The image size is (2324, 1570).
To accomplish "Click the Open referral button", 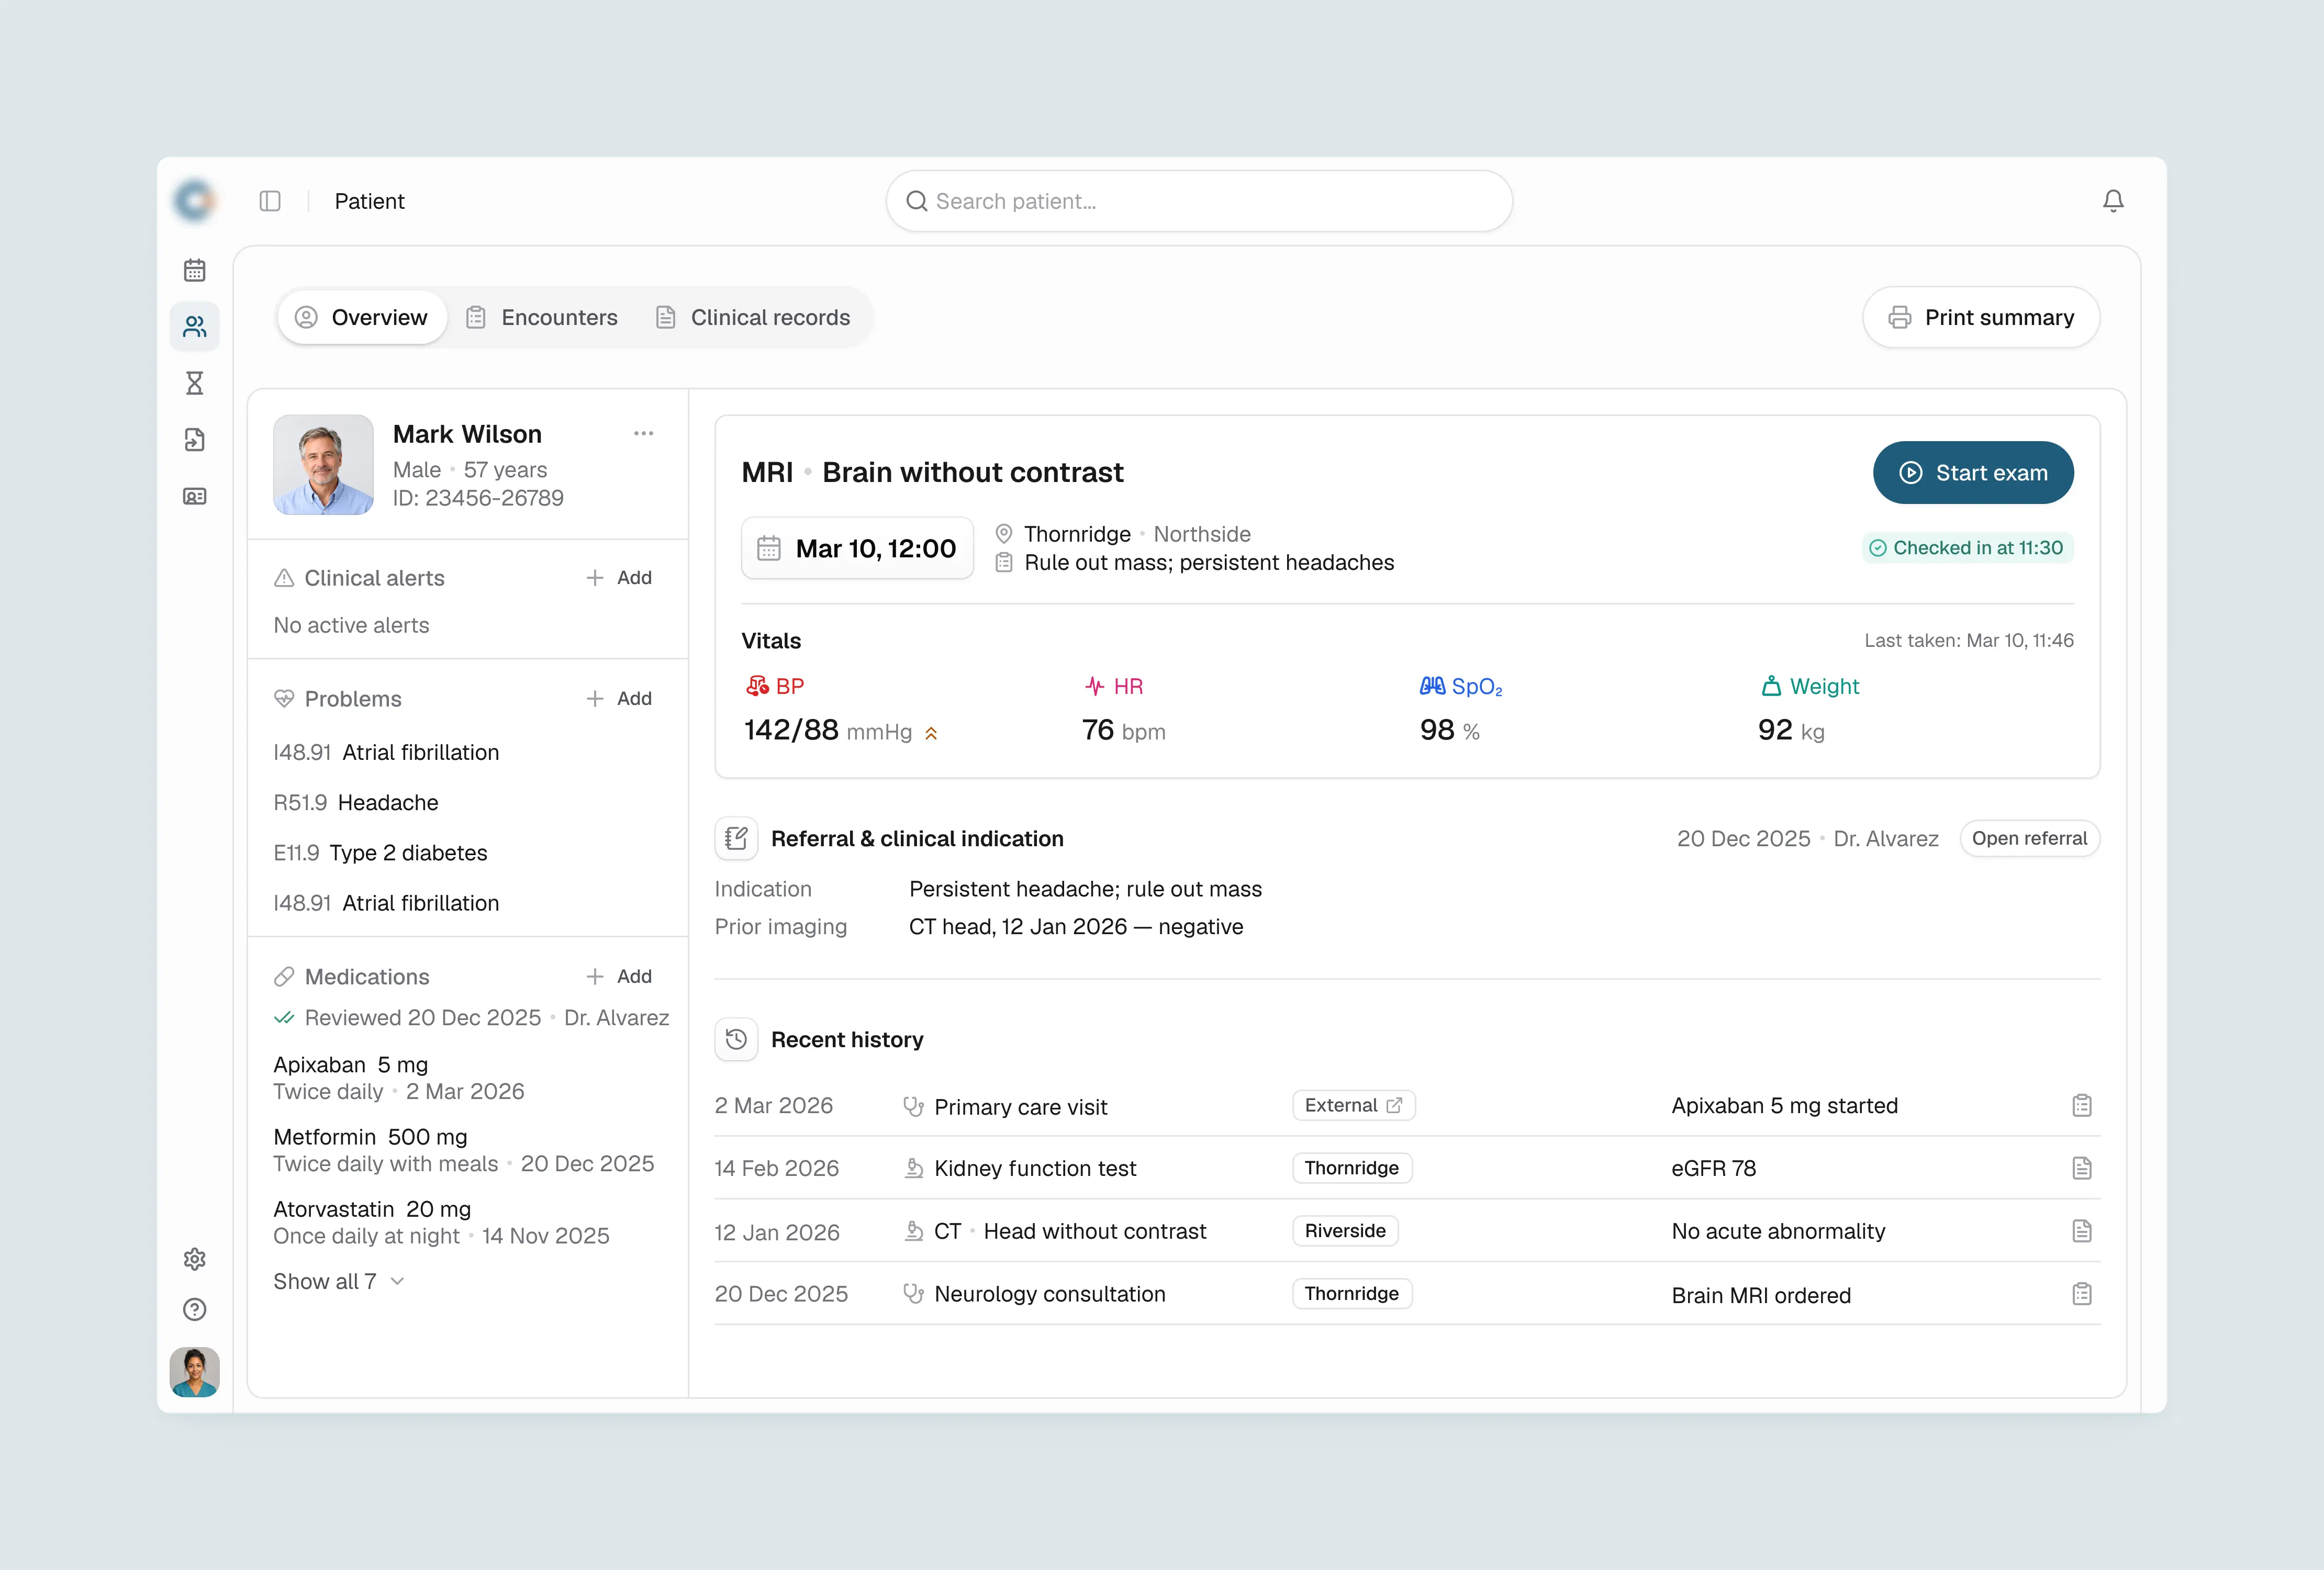I will pyautogui.click(x=2029, y=838).
